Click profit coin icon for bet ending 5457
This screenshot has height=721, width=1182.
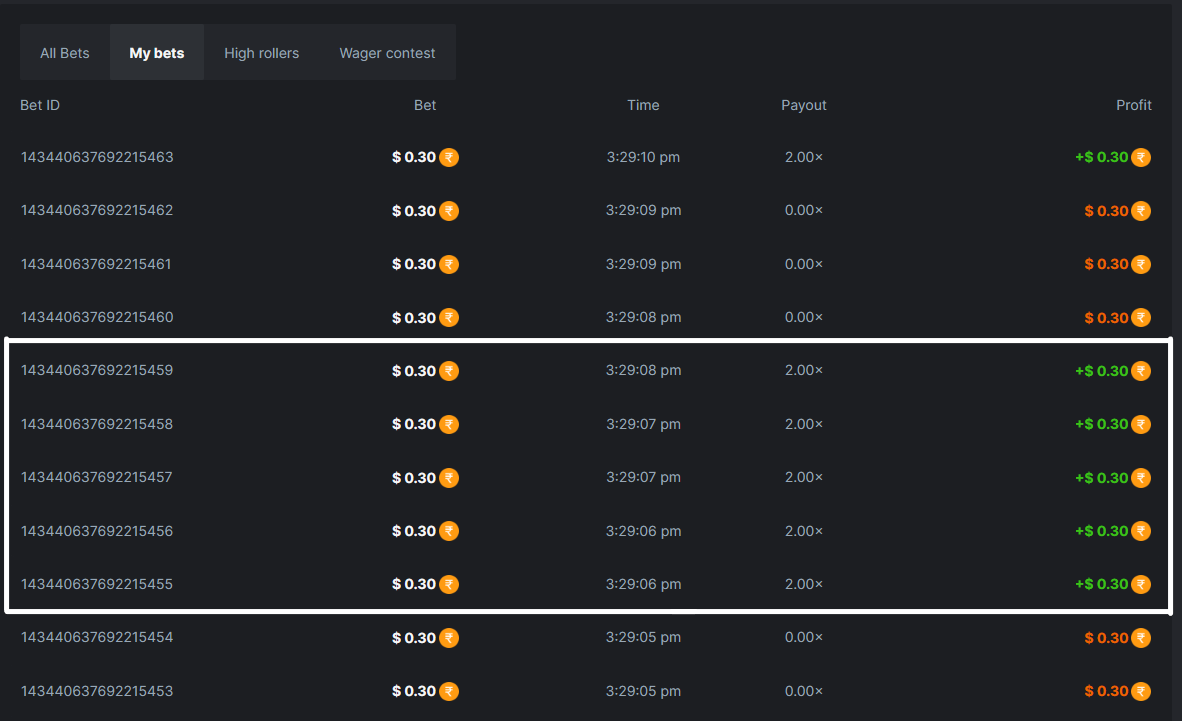(1141, 478)
